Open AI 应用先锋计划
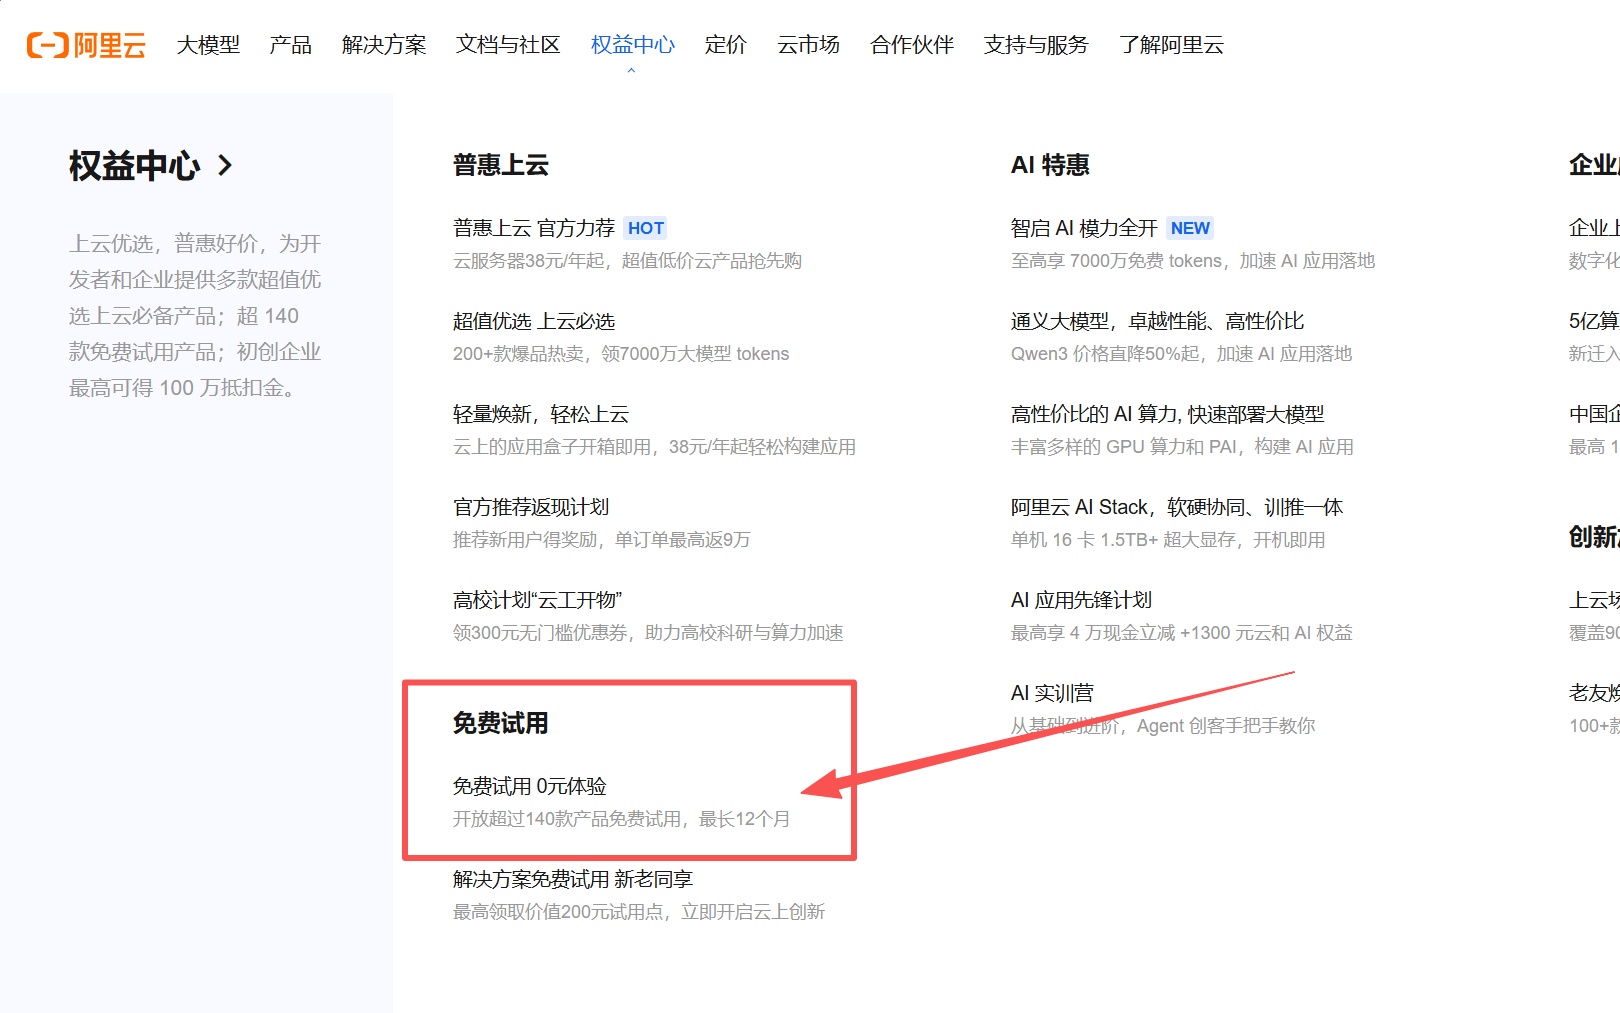This screenshot has width=1620, height=1013. coord(1081,600)
